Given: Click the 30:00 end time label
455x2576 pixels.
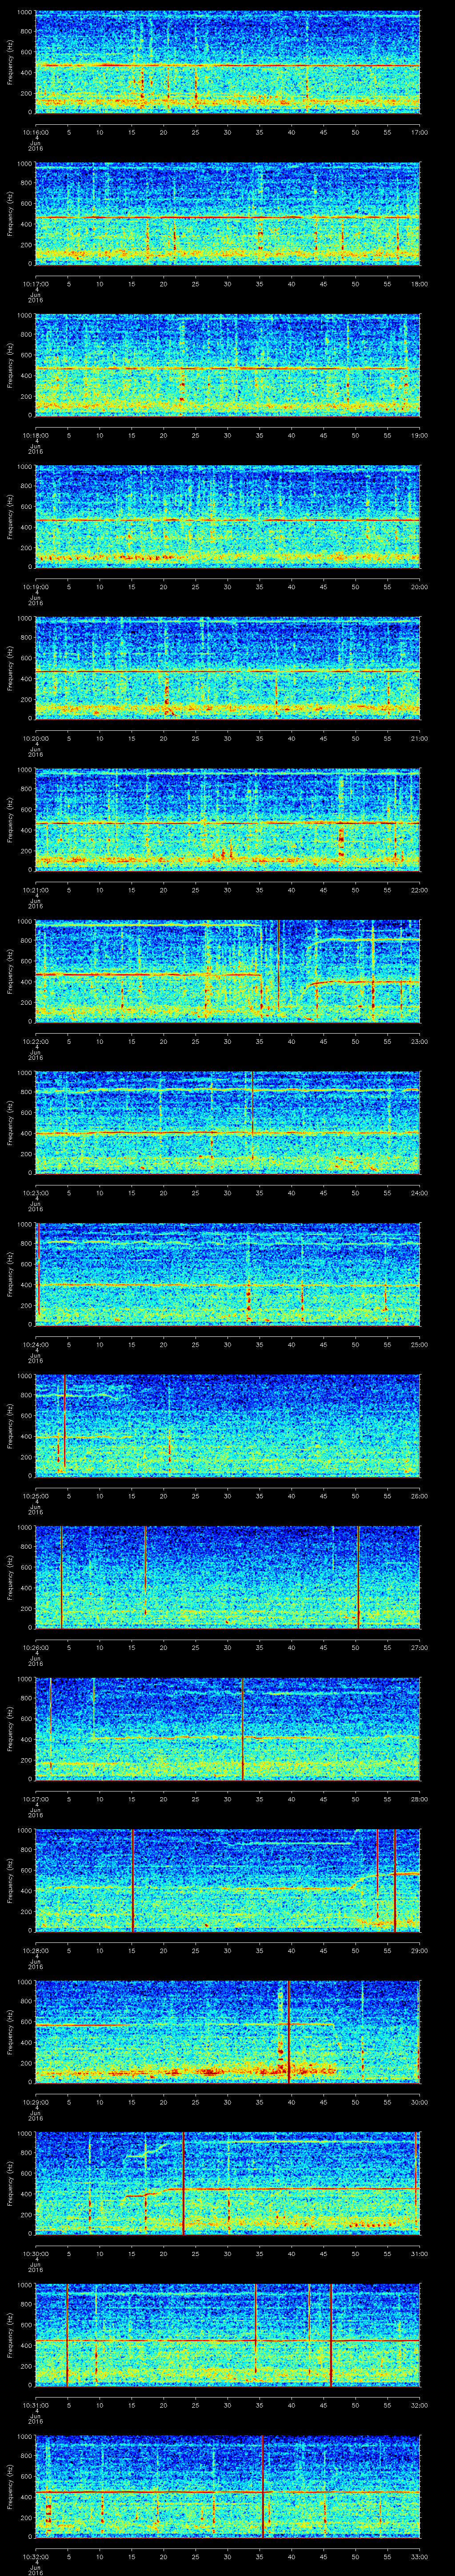Looking at the screenshot, I should [419, 2102].
